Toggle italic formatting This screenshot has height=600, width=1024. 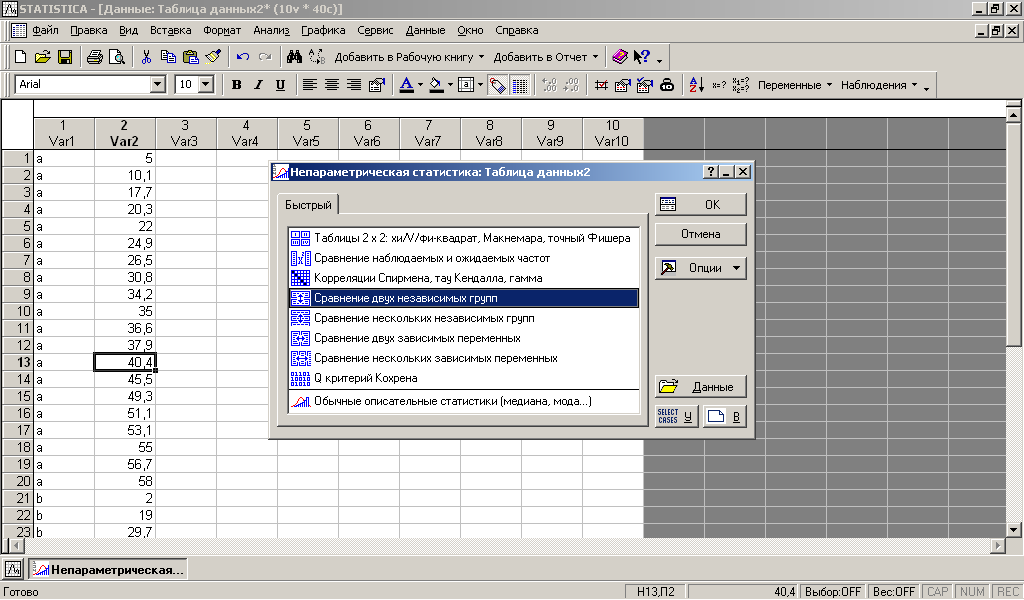click(259, 84)
